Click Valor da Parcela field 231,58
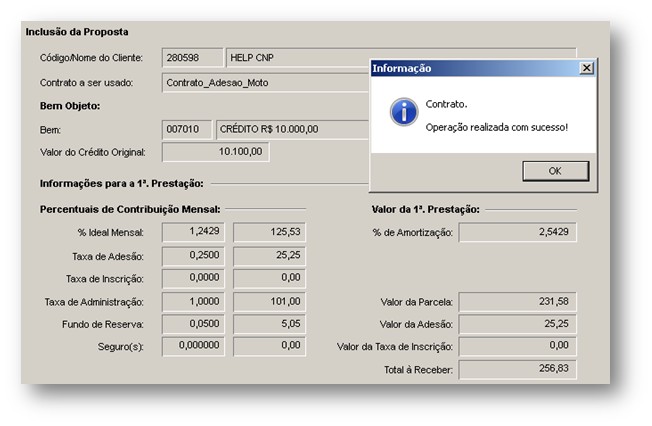This screenshot has width=652, height=426. tap(518, 302)
